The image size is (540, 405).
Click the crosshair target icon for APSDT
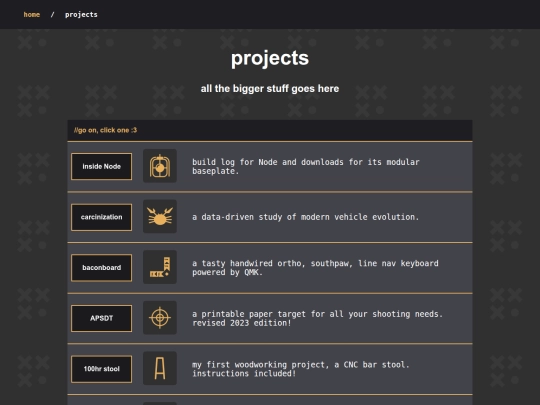tap(160, 318)
